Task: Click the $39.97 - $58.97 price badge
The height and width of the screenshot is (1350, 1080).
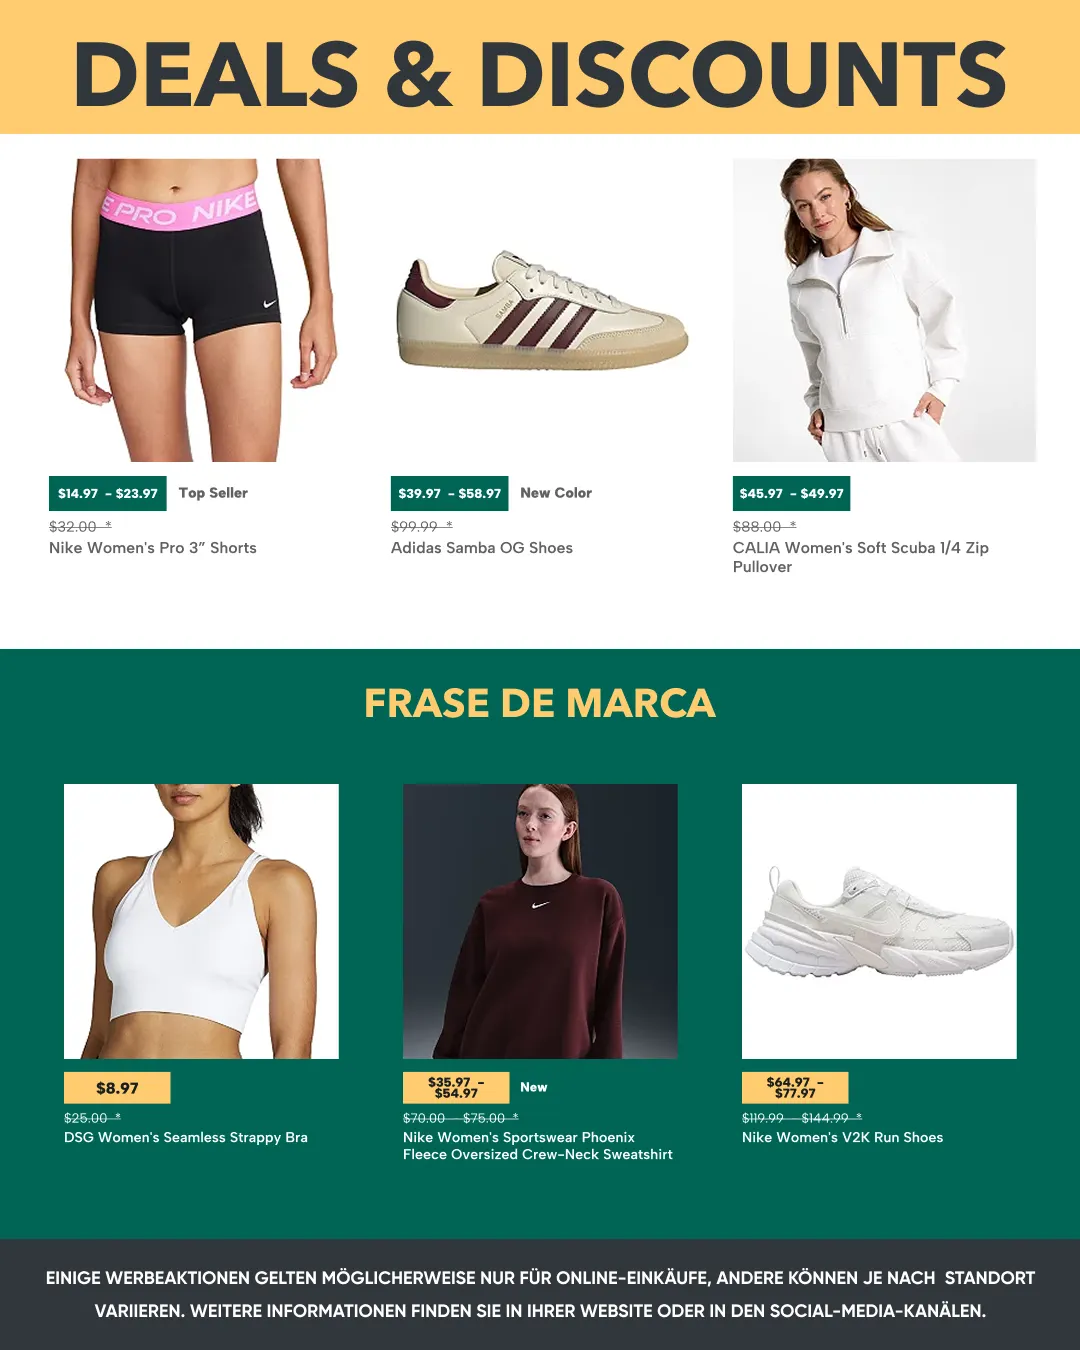Action: click(x=450, y=494)
